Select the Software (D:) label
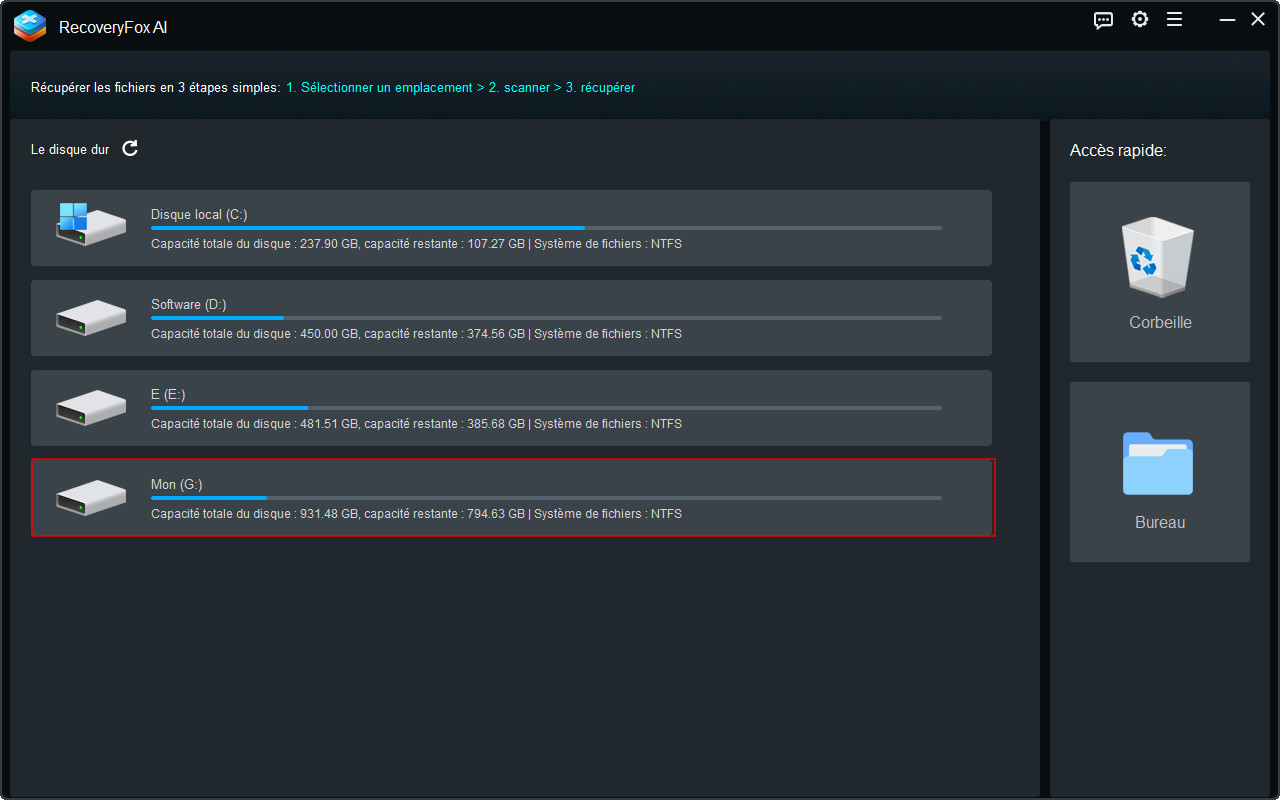 click(189, 304)
